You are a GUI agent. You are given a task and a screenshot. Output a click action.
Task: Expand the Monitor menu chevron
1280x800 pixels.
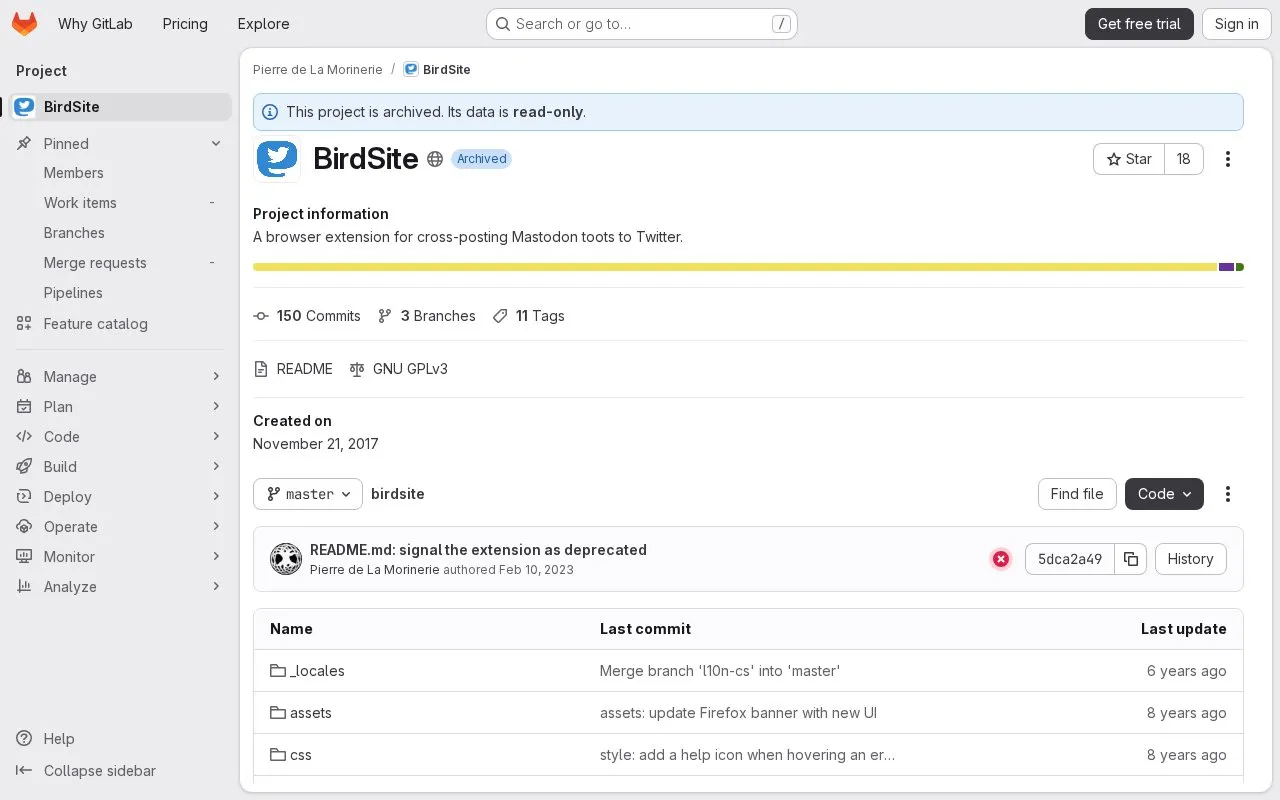point(216,557)
